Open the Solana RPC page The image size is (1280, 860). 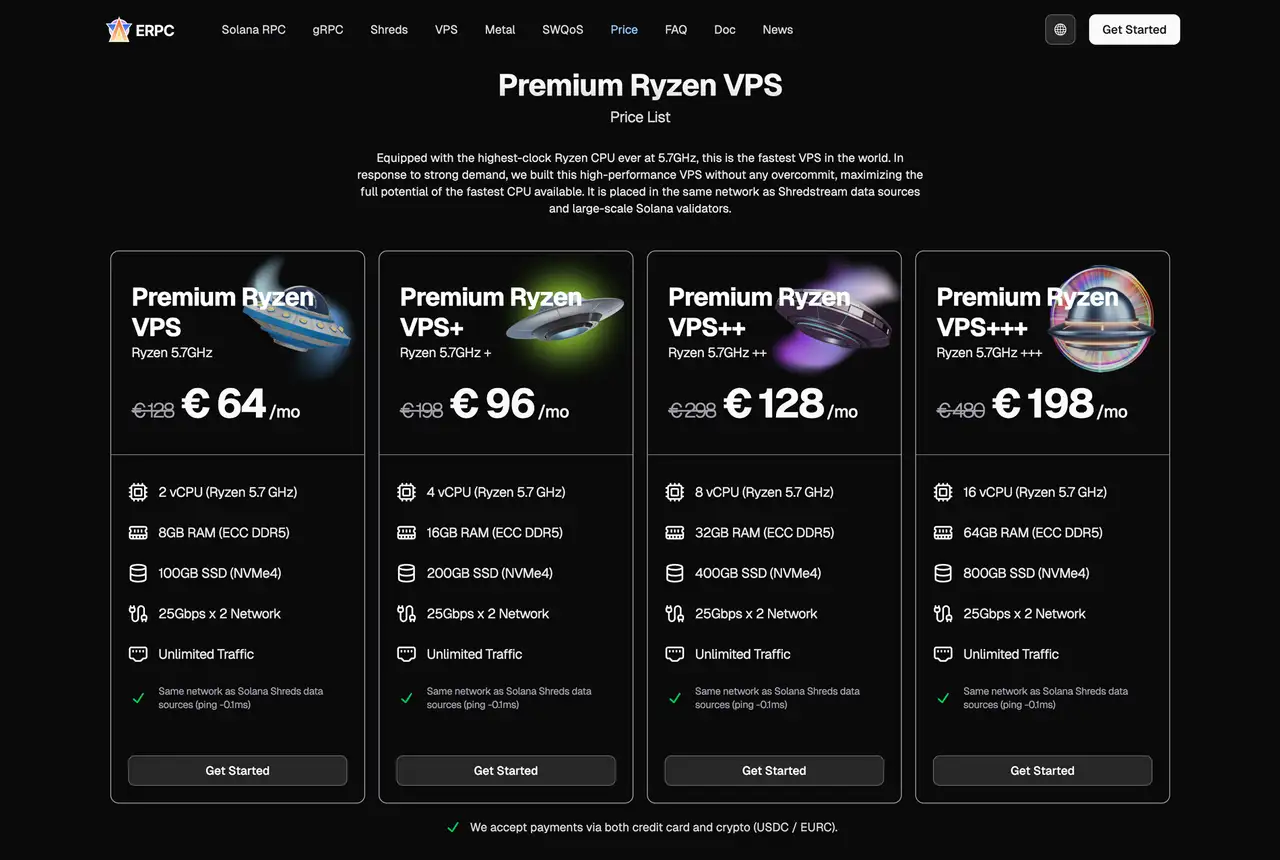pos(253,30)
